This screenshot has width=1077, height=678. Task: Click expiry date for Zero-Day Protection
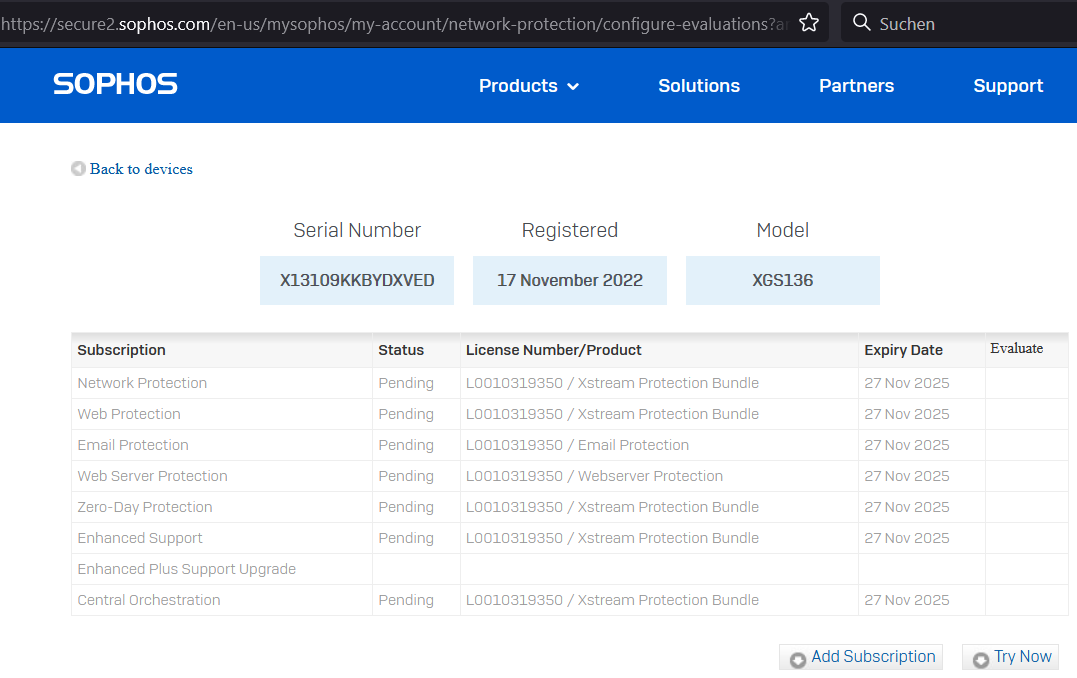tap(907, 507)
